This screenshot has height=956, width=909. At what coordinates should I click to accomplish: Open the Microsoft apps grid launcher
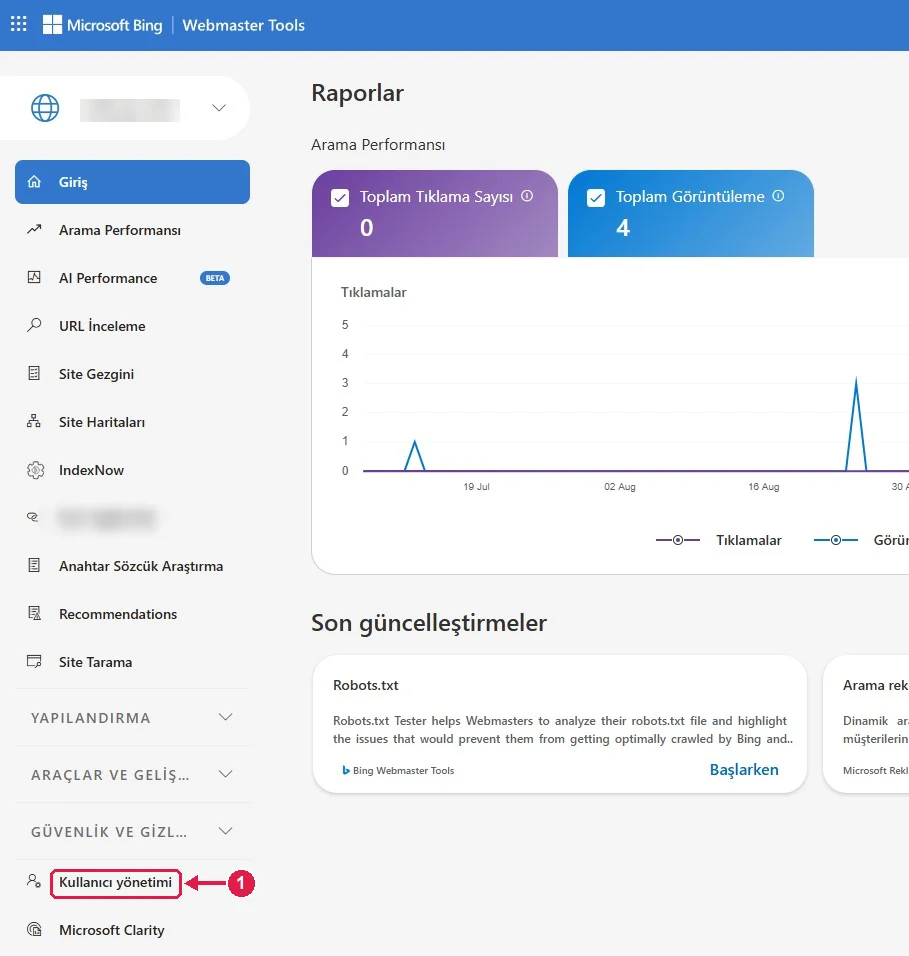pos(18,24)
